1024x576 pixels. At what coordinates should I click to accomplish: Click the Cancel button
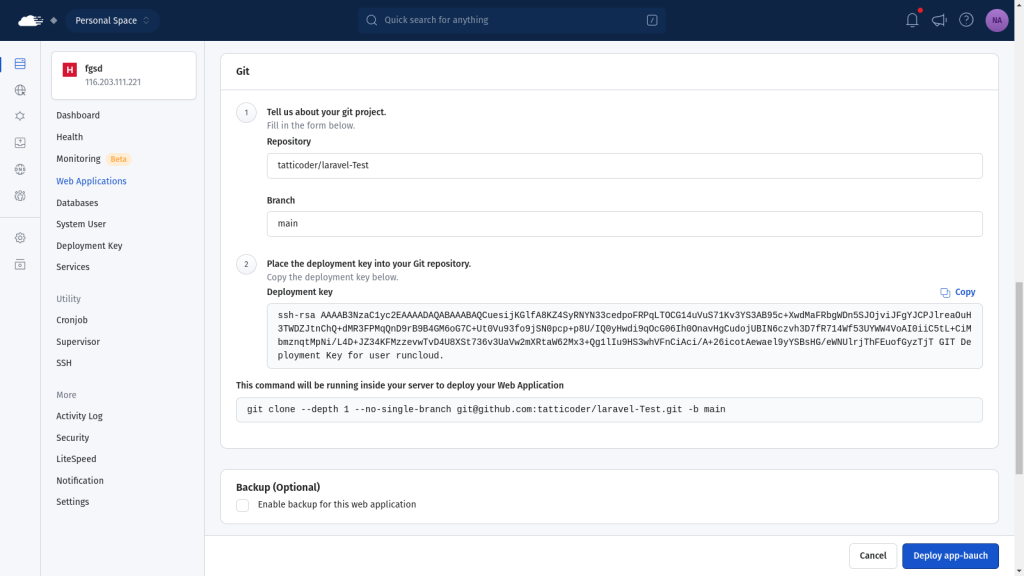click(872, 556)
